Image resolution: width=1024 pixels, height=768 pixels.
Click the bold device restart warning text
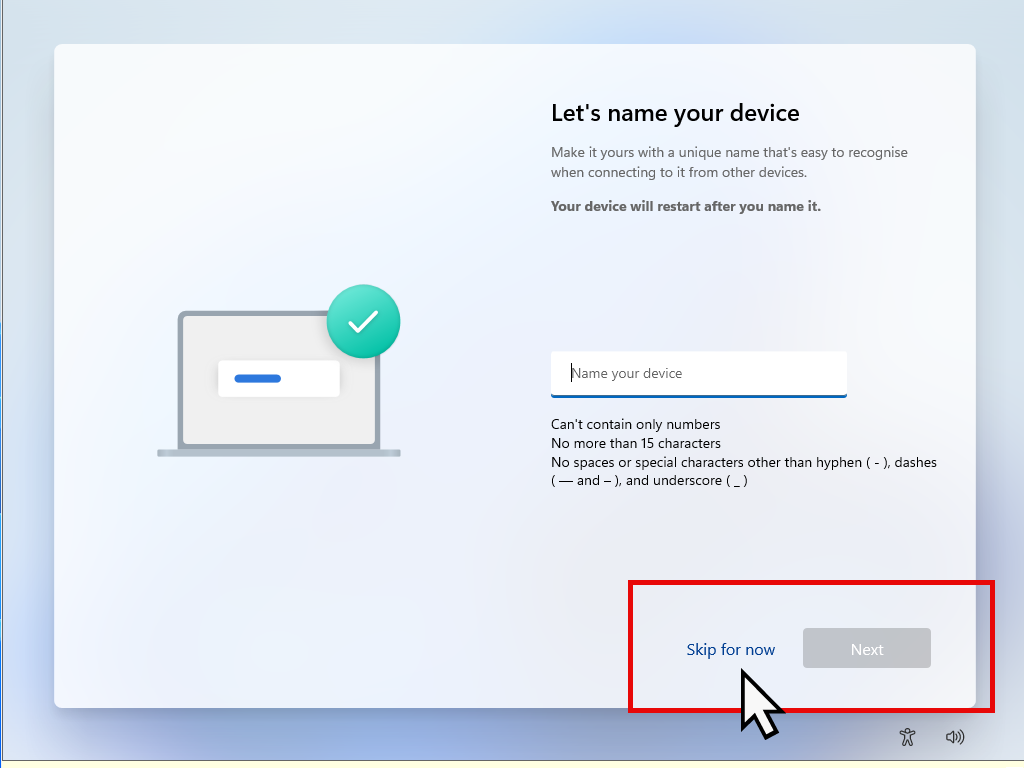[685, 207]
